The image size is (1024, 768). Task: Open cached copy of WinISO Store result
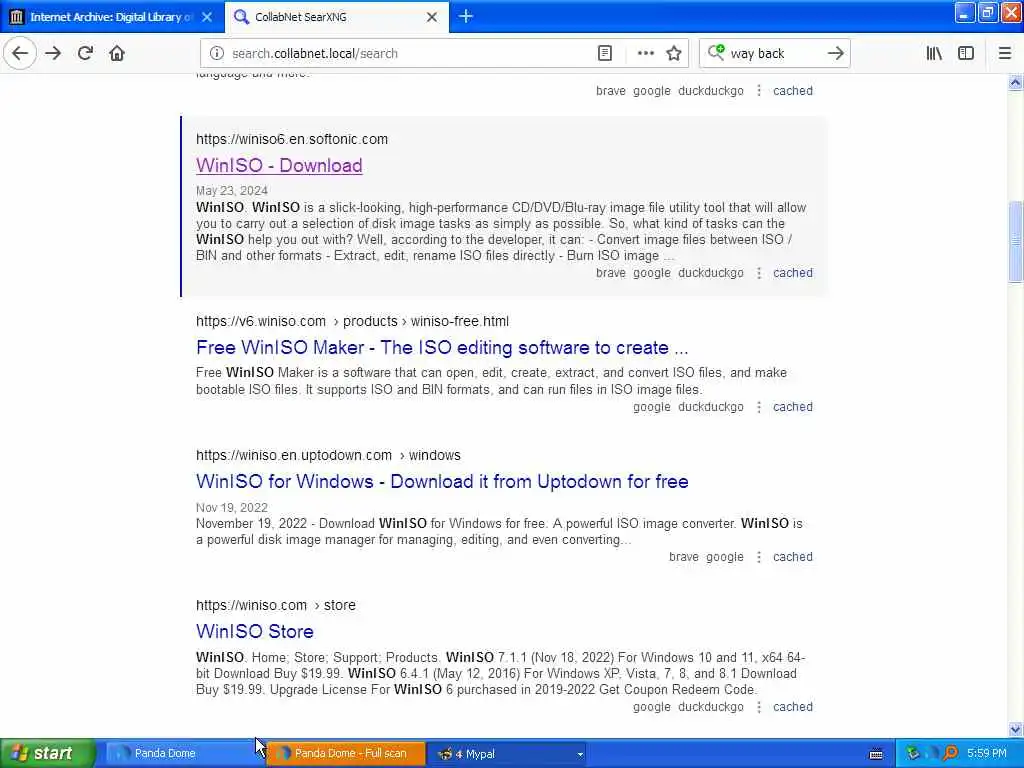coord(793,707)
